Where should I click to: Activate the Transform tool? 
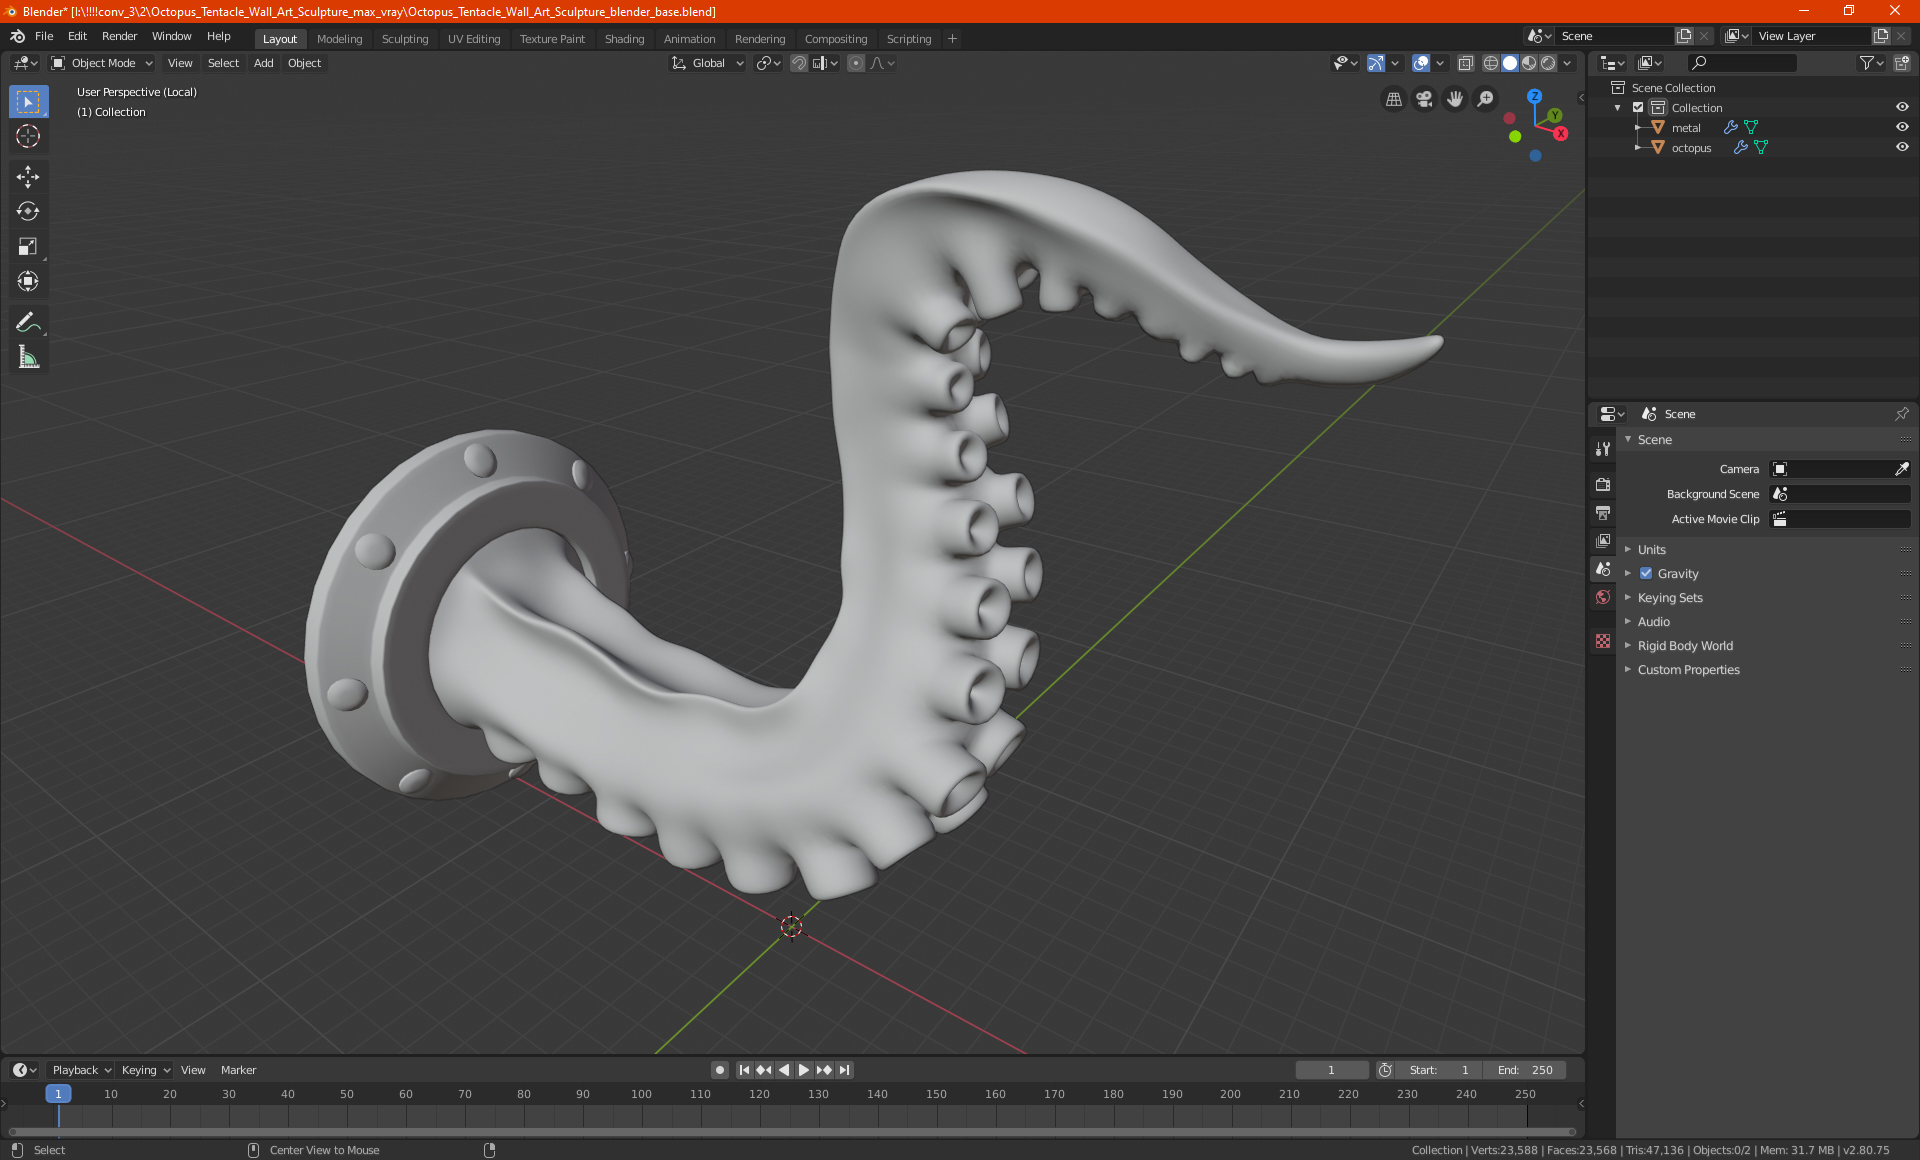28,282
